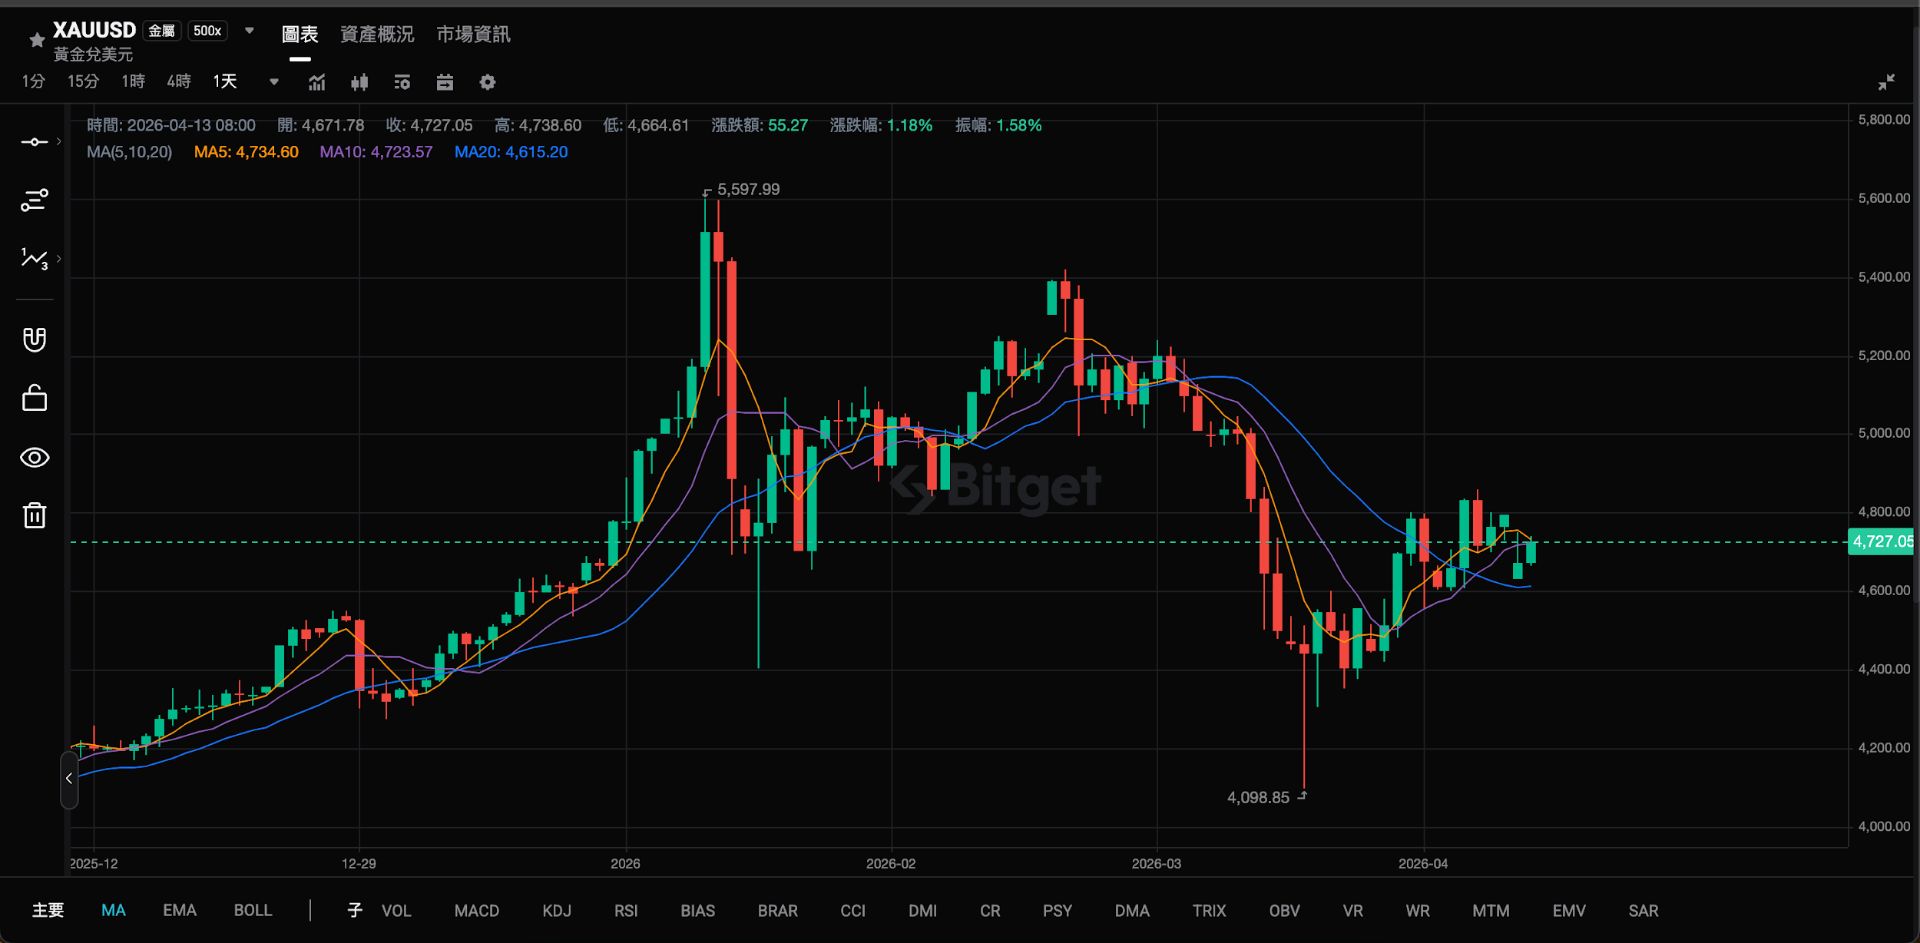Screen dimensions: 1920x943
Task: Expand the XAUUSD symbol dropdown arrow
Action: click(x=250, y=31)
